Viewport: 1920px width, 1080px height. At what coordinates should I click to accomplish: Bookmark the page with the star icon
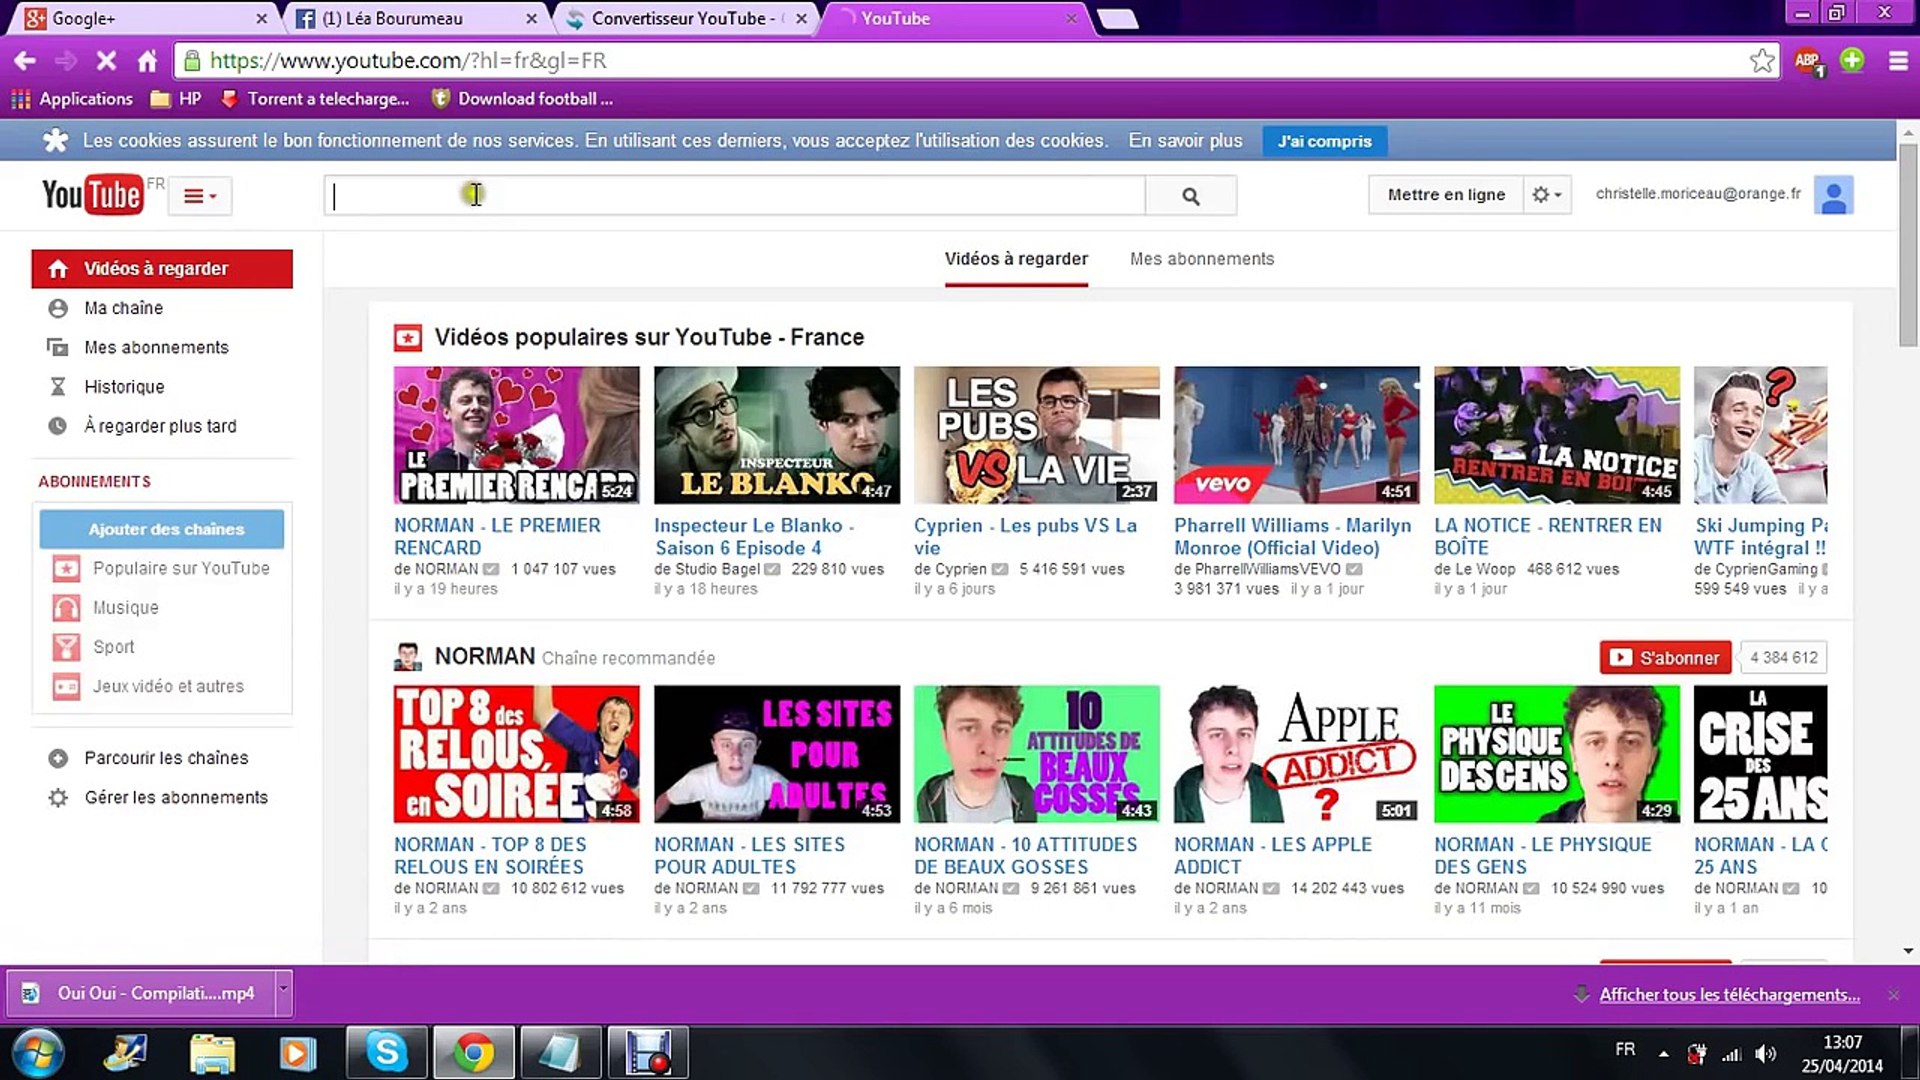[1762, 61]
